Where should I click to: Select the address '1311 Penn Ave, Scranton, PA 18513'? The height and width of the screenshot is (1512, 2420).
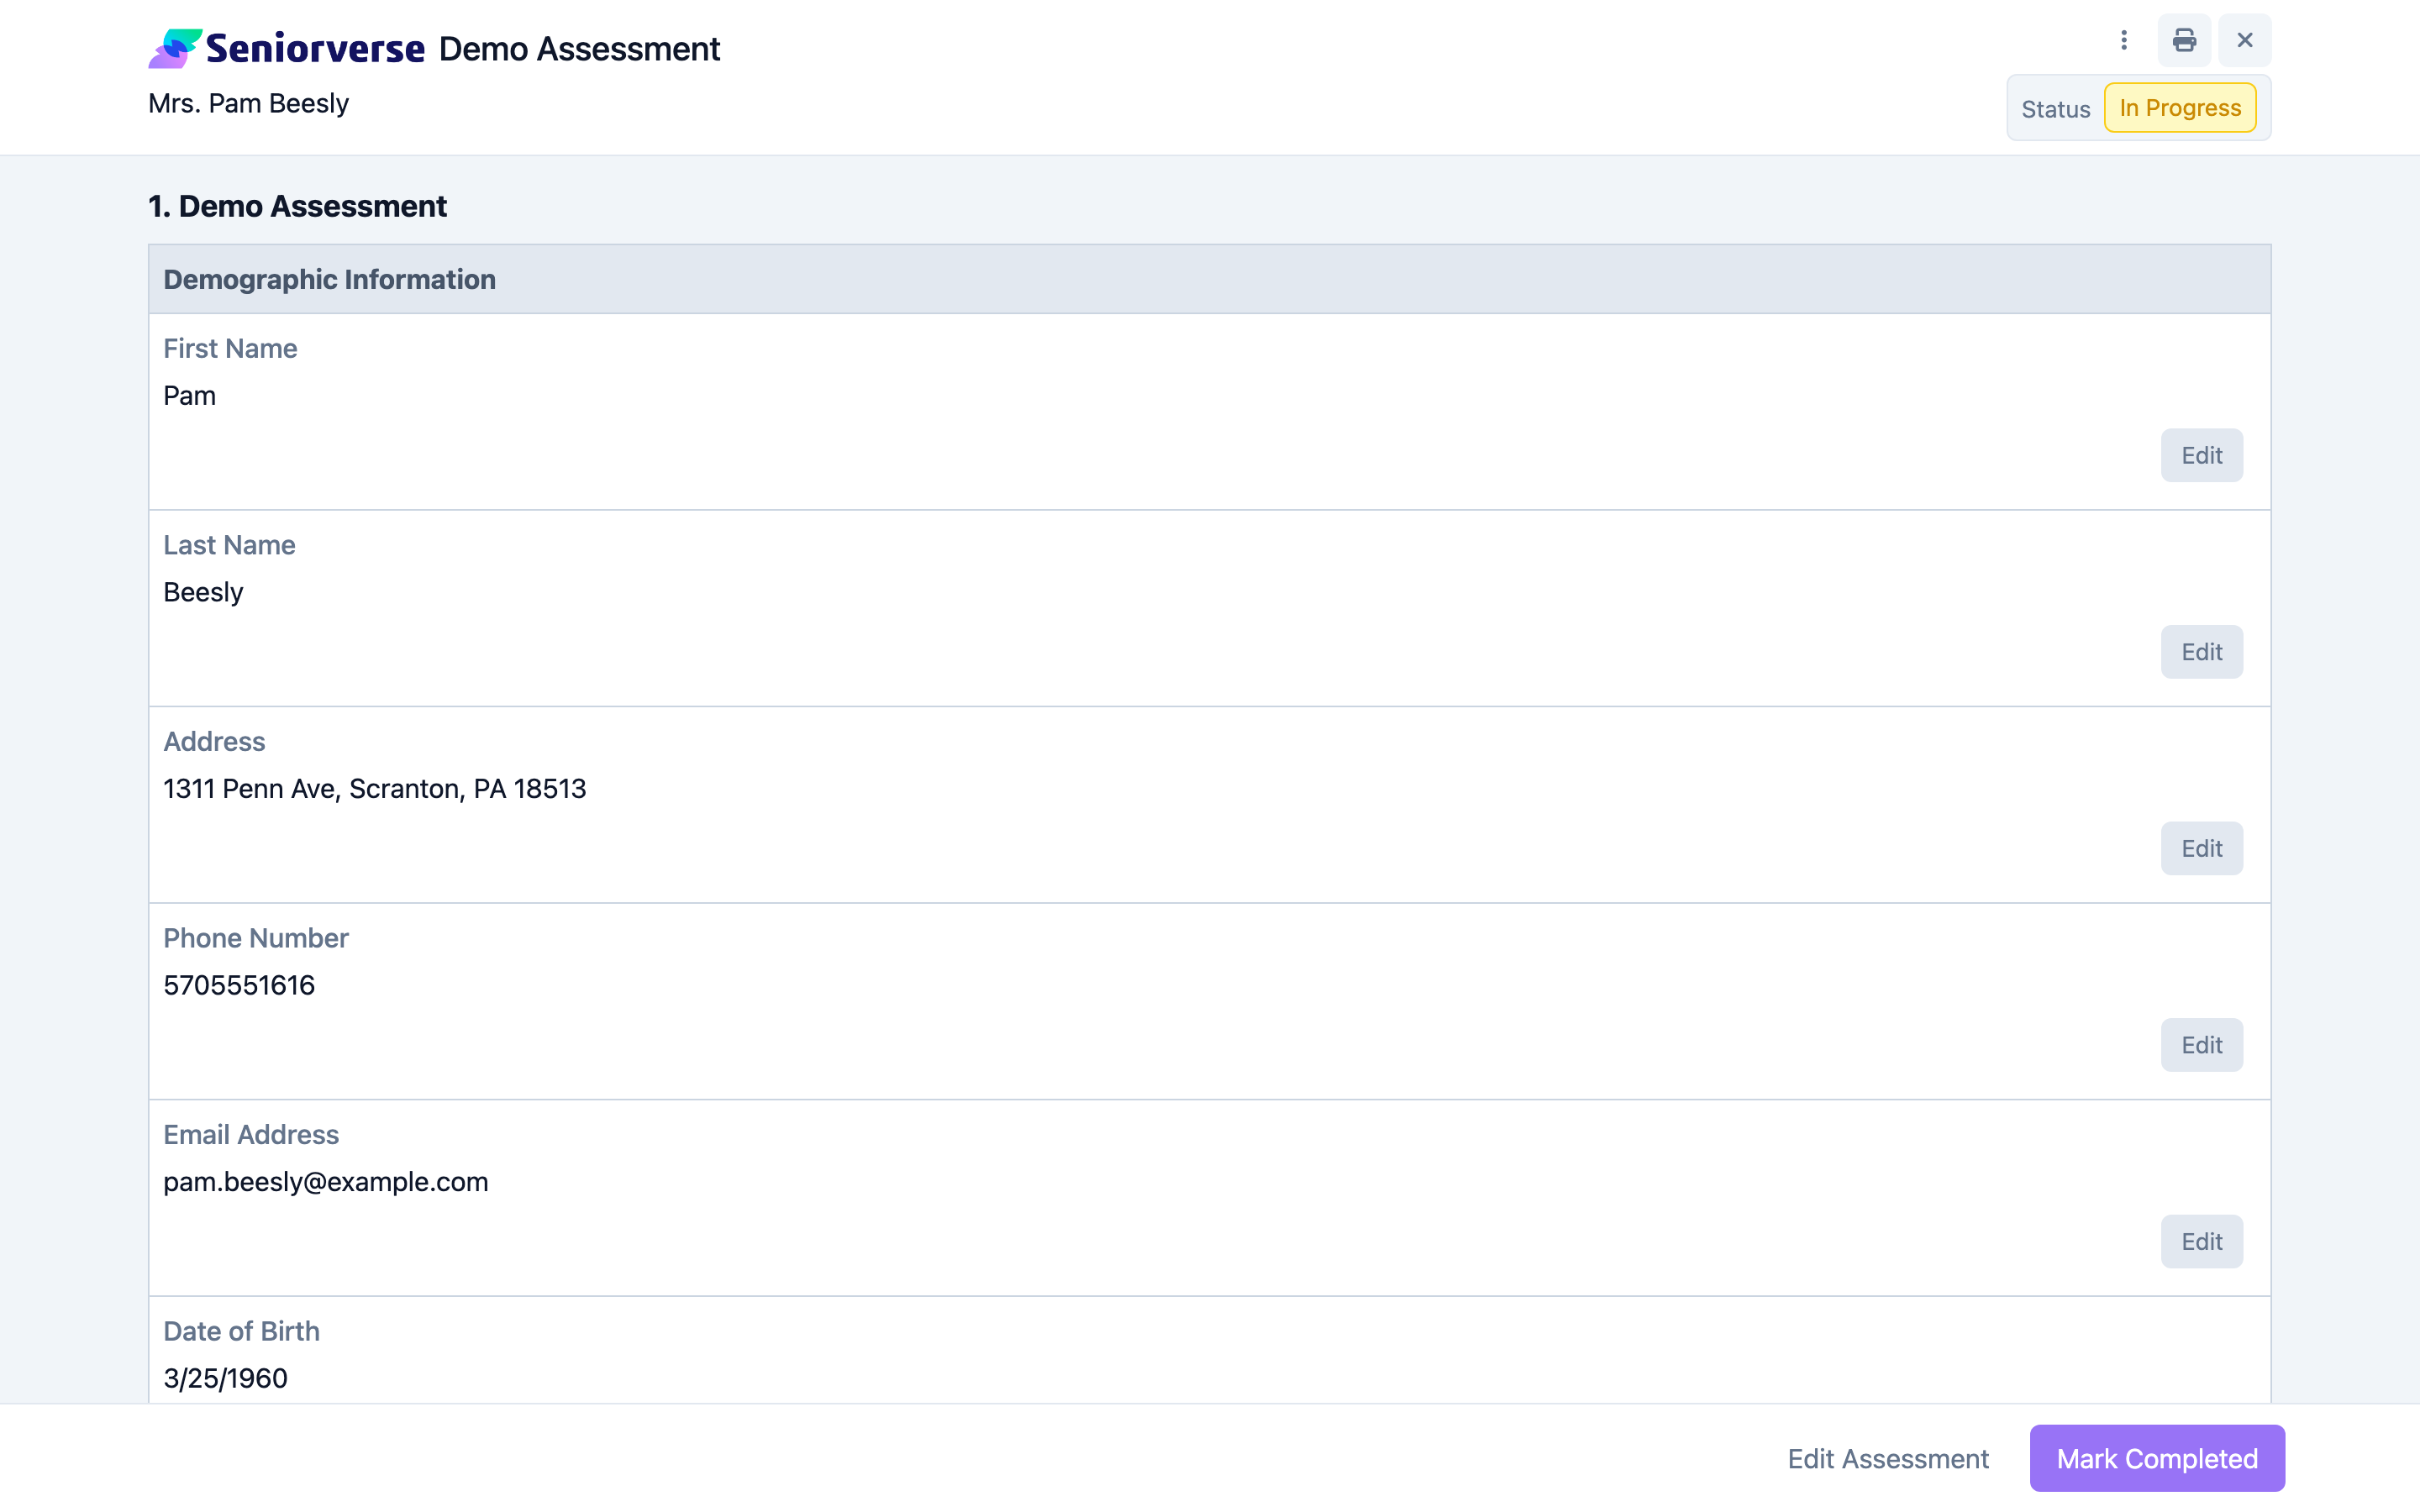click(x=375, y=789)
